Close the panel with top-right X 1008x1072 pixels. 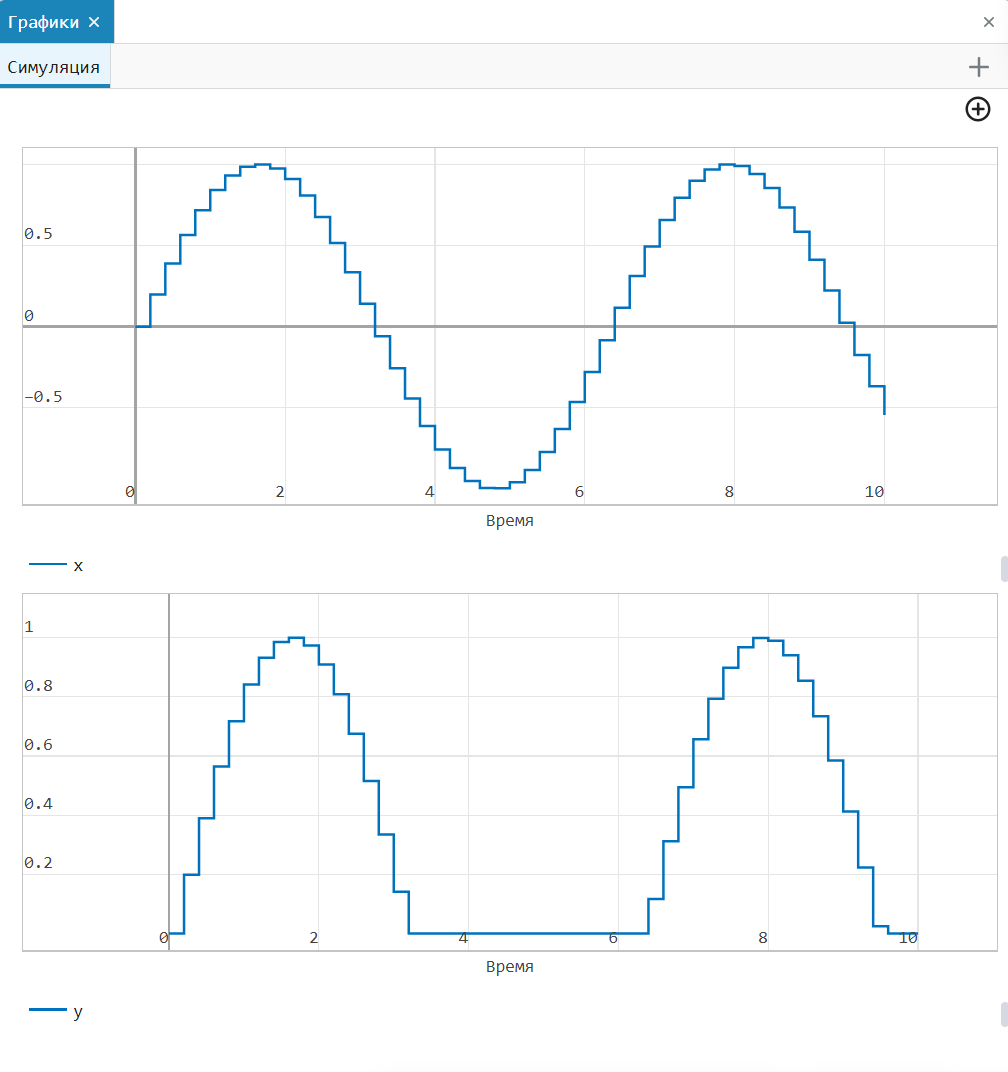(988, 22)
